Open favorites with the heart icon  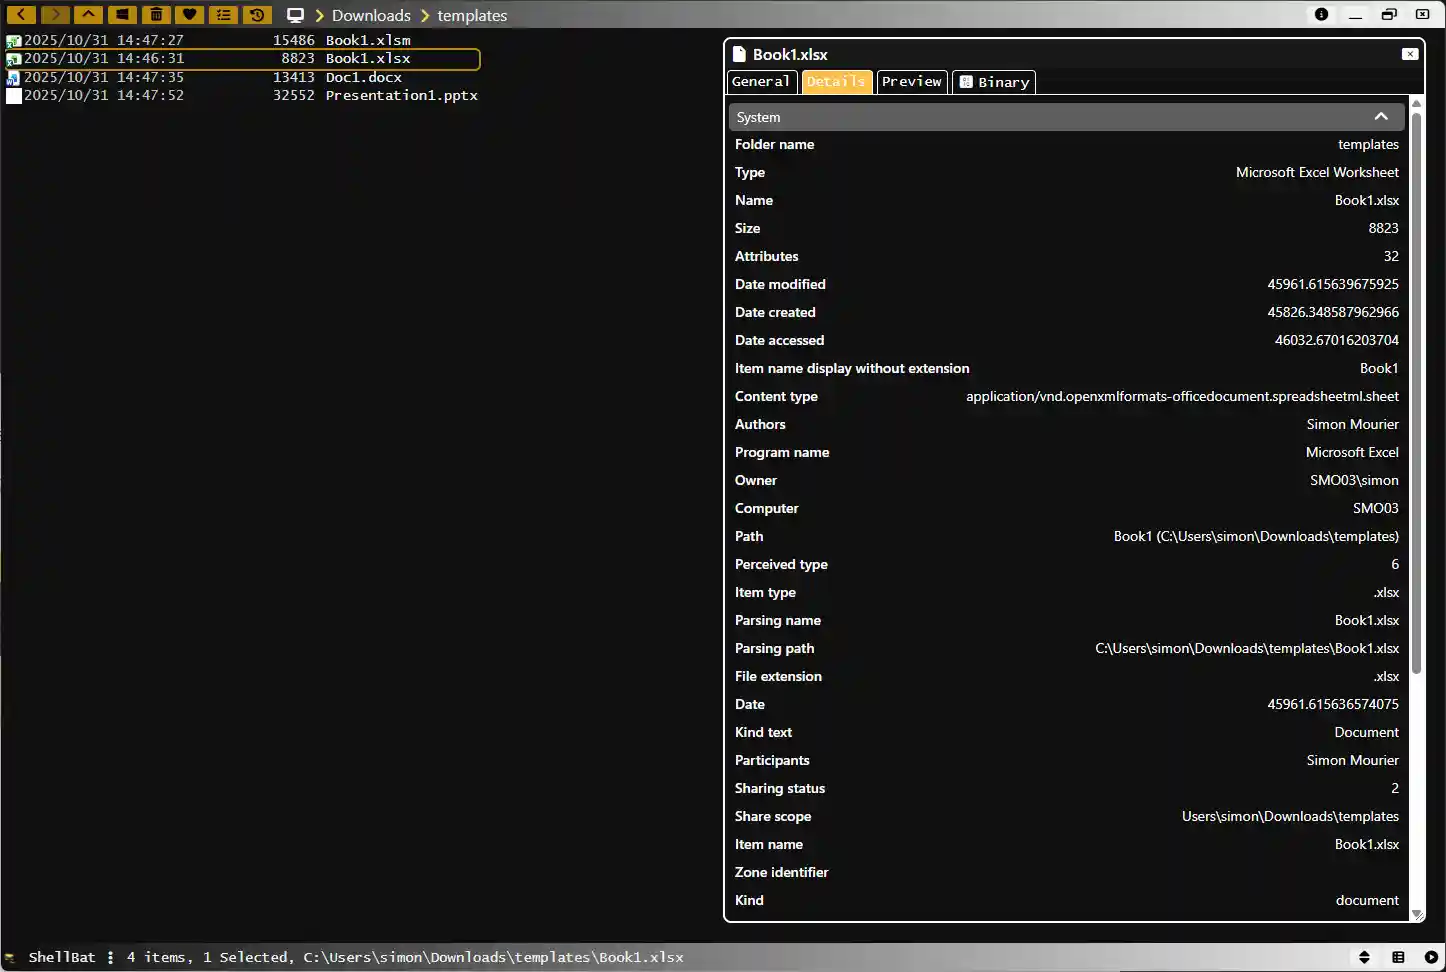tap(189, 15)
